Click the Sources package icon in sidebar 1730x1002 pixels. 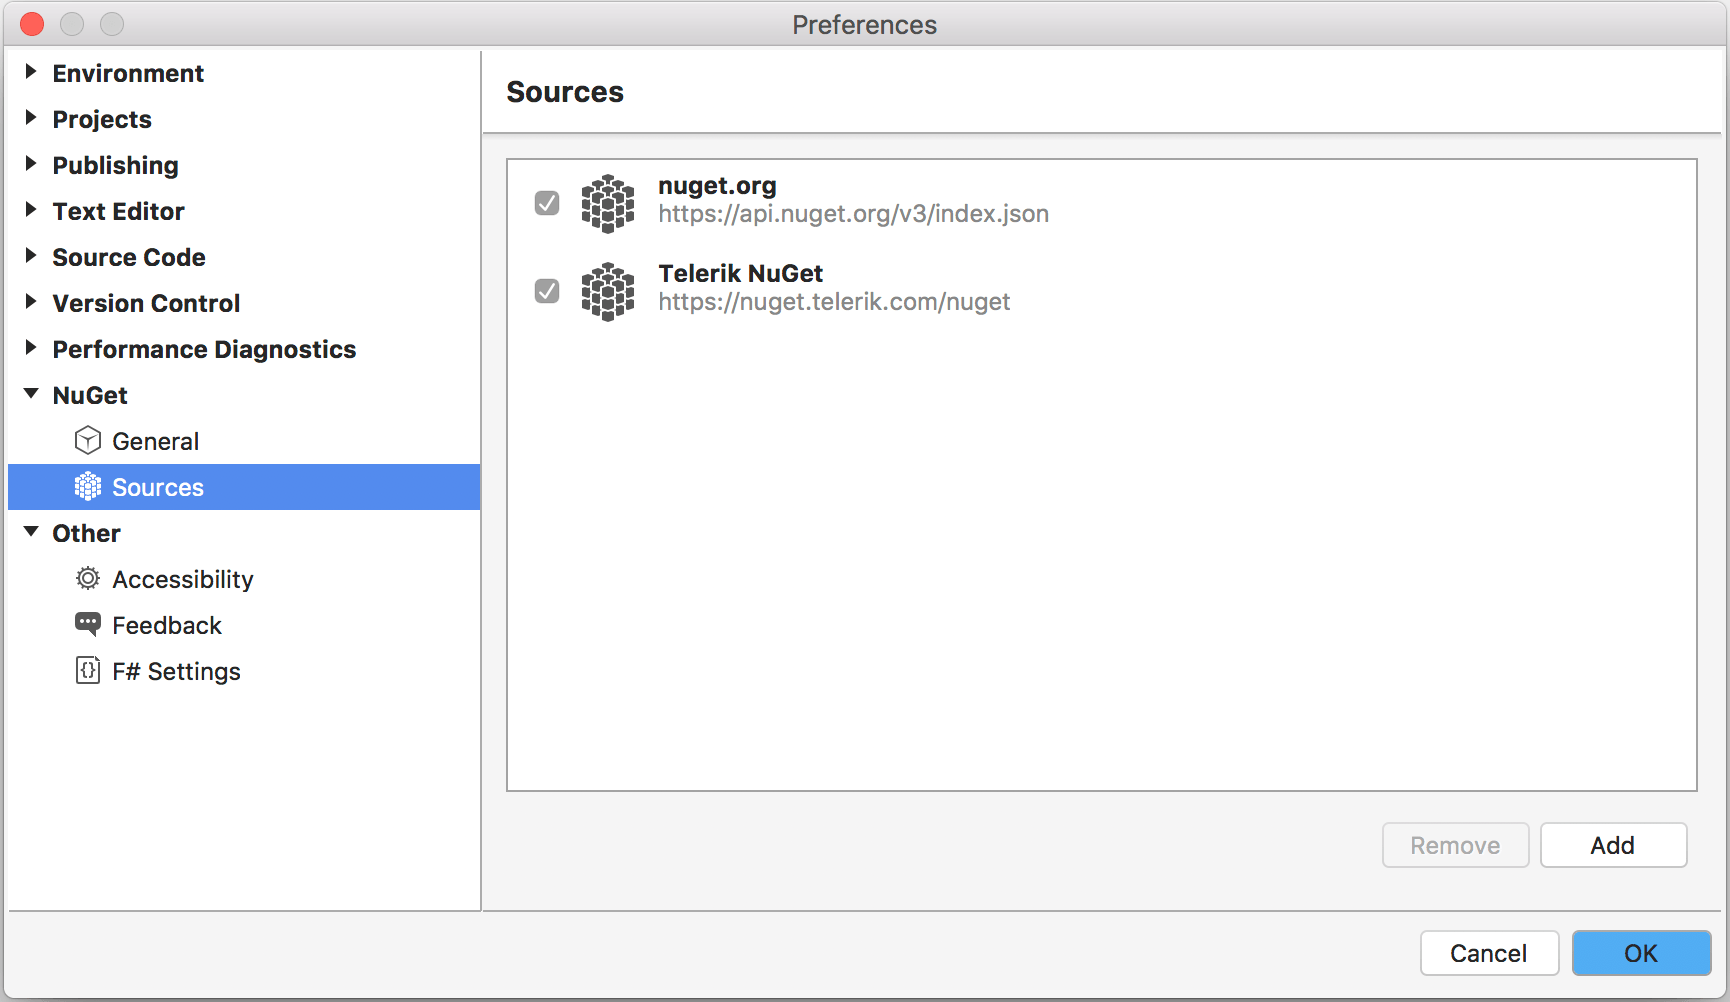[88, 486]
